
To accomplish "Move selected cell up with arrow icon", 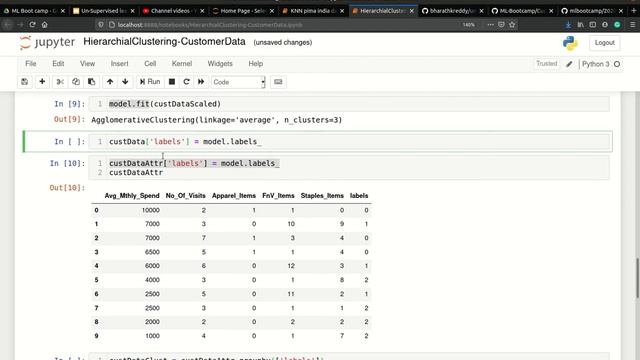I will (x=110, y=82).
